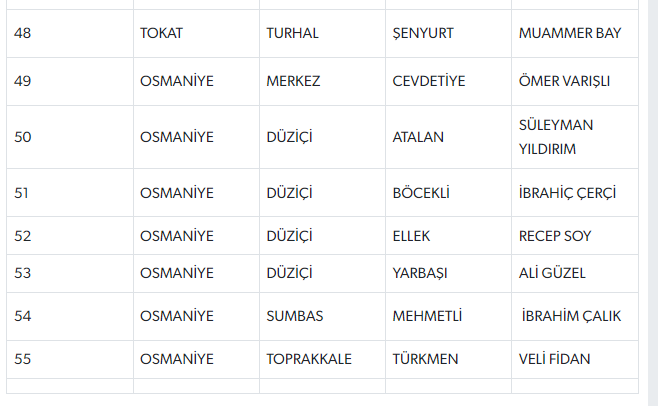Click the ALİ GÜZEL name cell

tap(575, 273)
